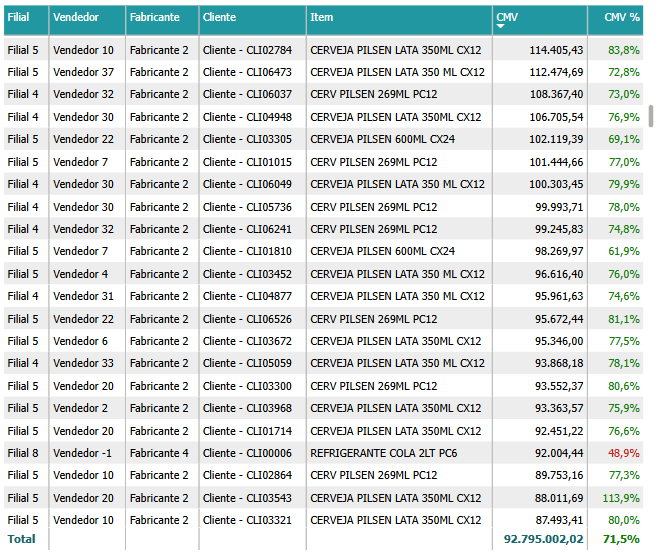Viewport: 657px width, 557px height.
Task: Click the Total row label
Action: [x=21, y=539]
